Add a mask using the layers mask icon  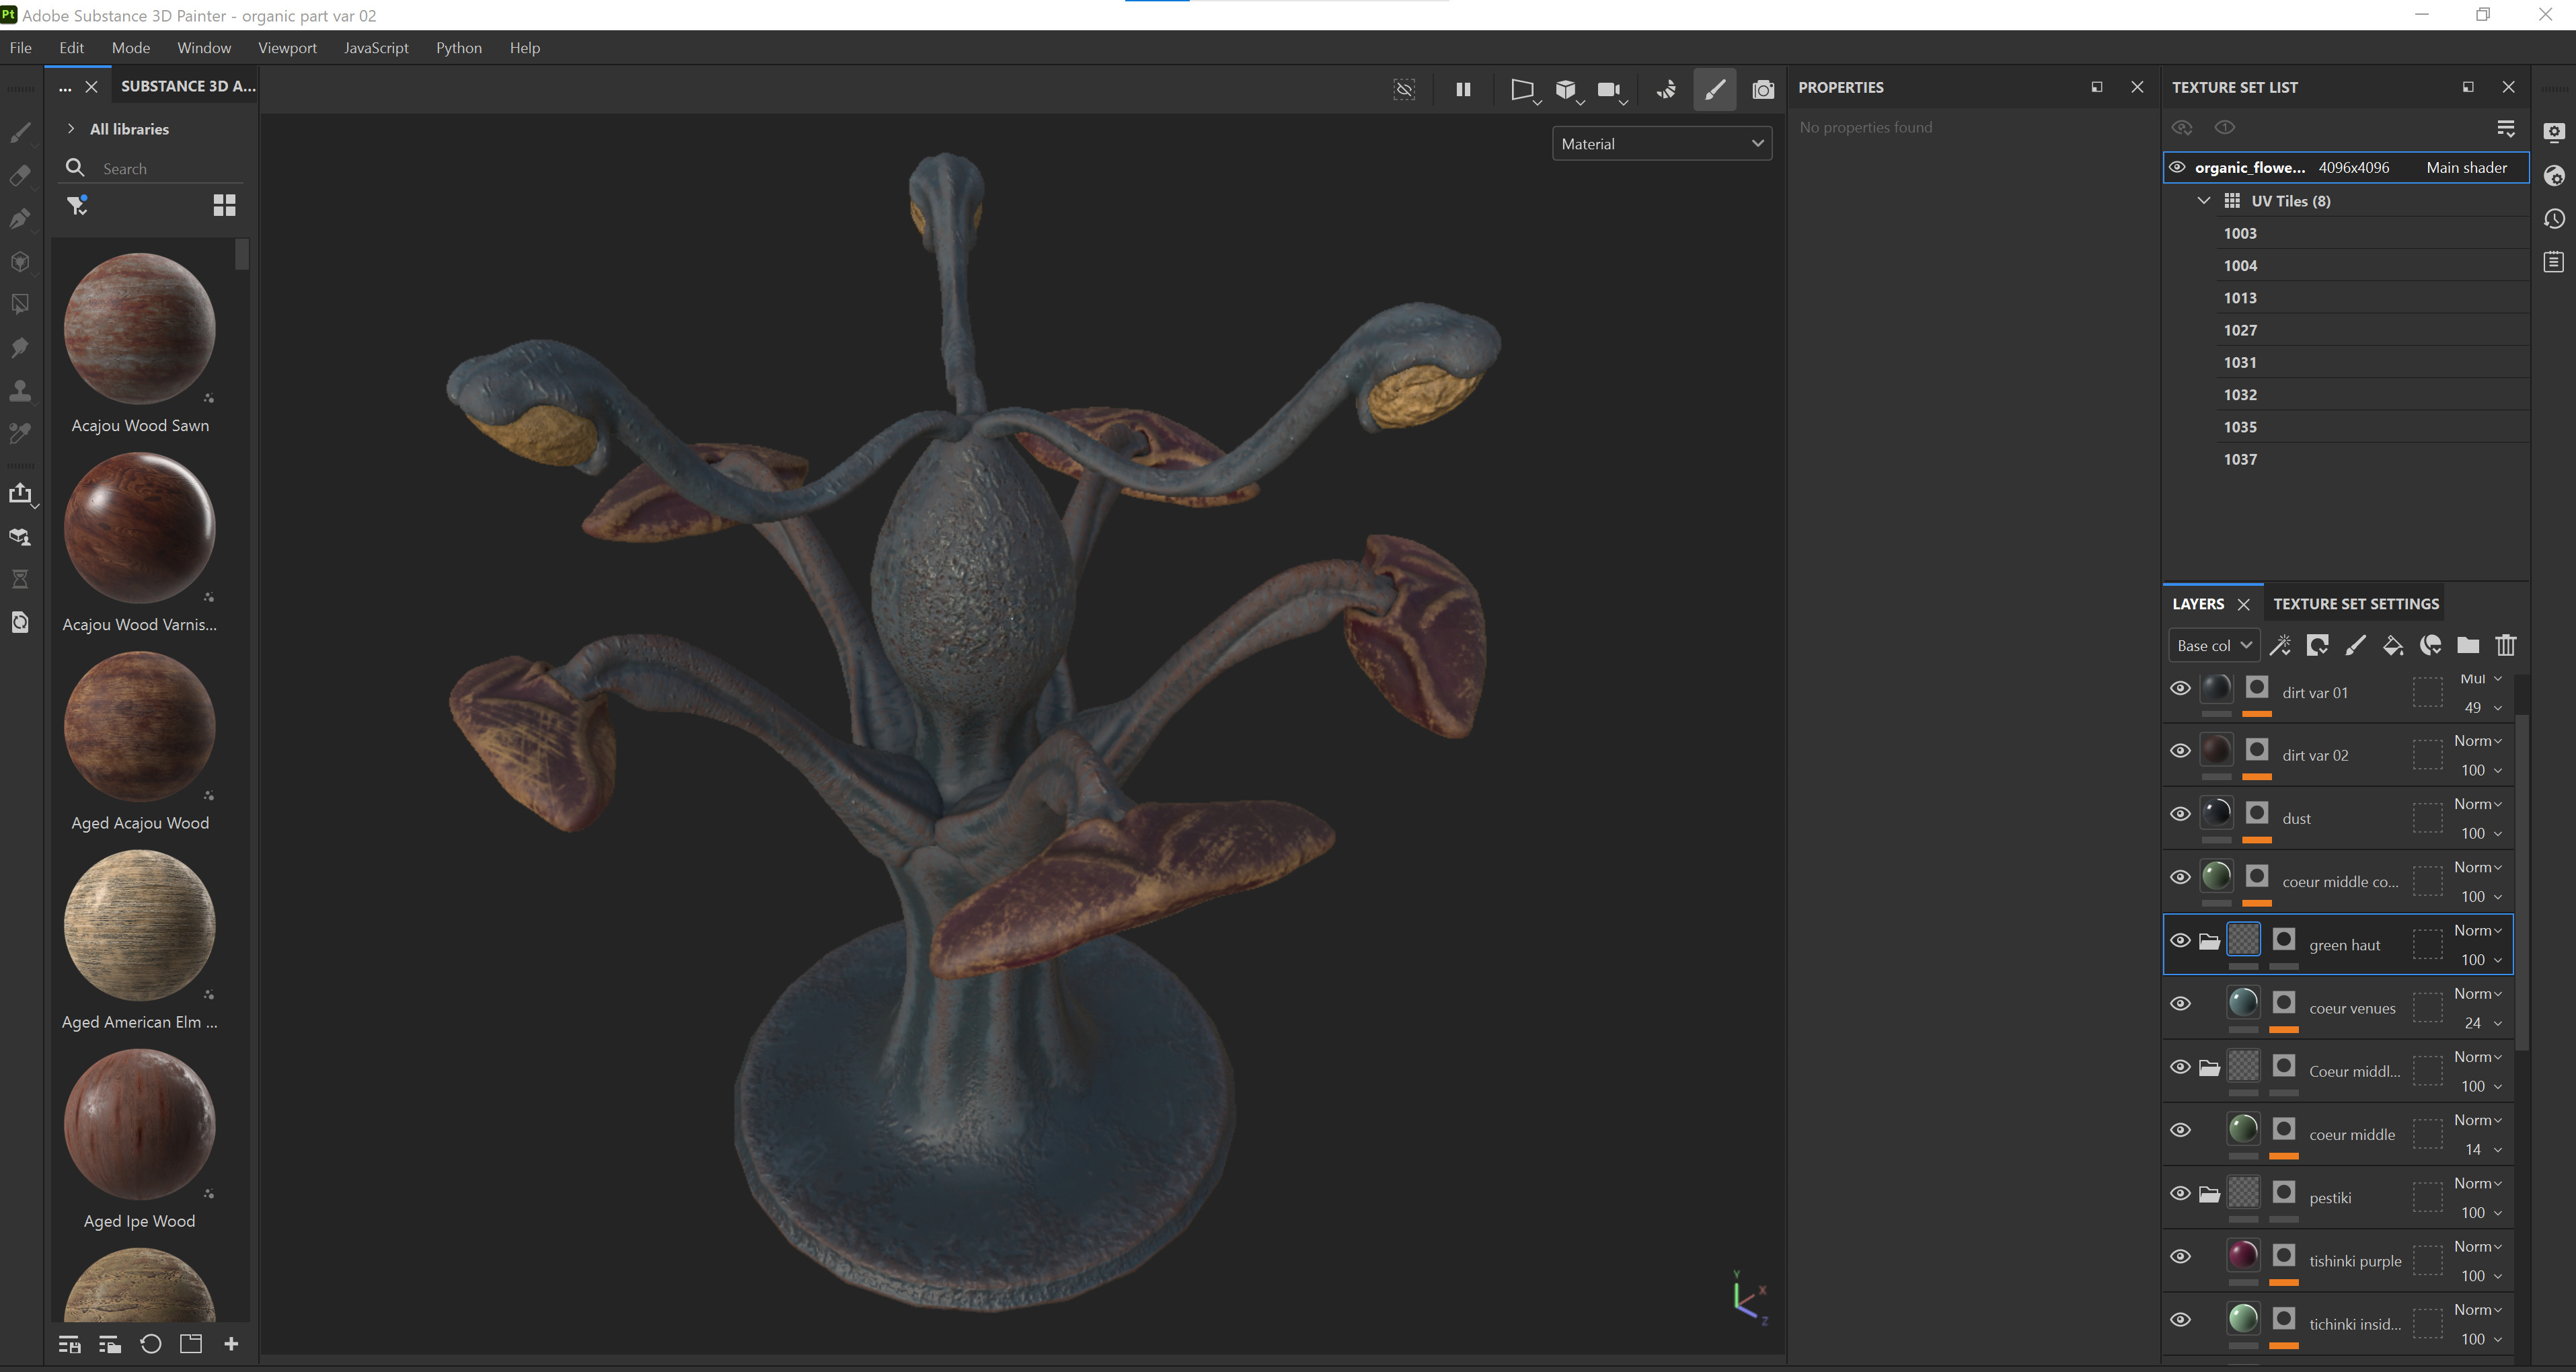point(2317,645)
